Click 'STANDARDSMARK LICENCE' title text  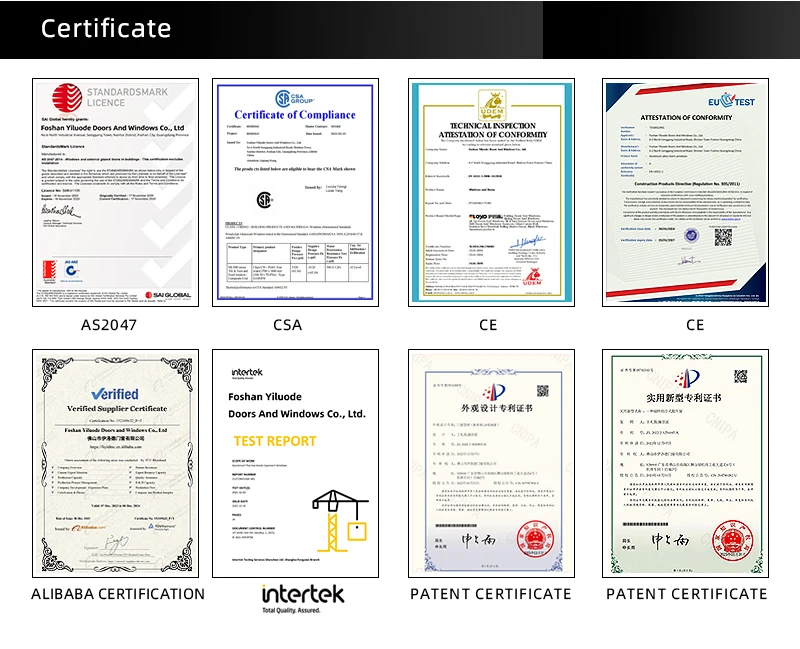pyautogui.click(x=127, y=97)
